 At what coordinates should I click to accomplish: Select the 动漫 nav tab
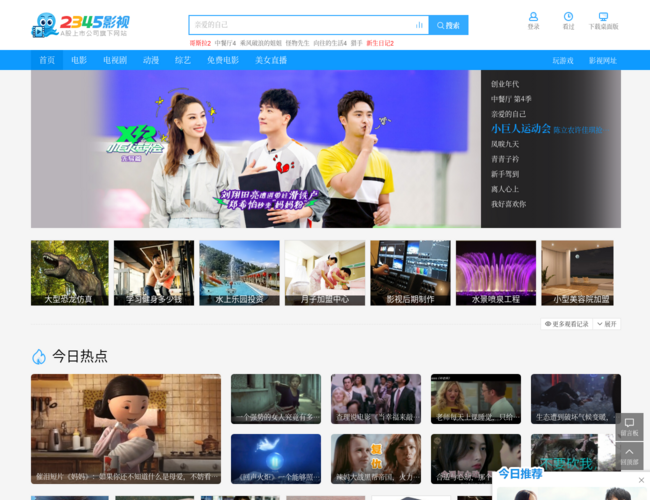tap(151, 60)
